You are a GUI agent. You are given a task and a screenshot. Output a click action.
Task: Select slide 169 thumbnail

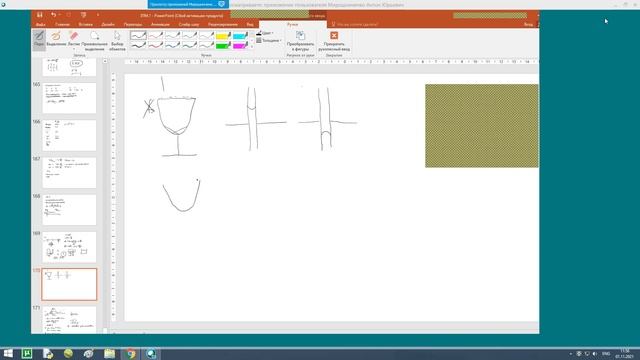69,247
